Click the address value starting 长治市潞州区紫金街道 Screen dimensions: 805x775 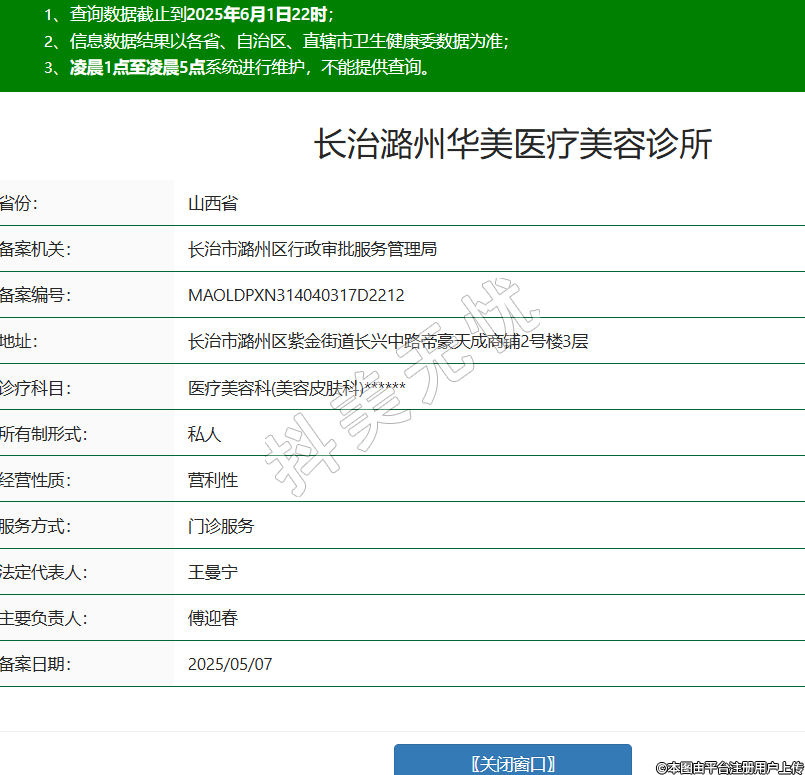coord(388,341)
